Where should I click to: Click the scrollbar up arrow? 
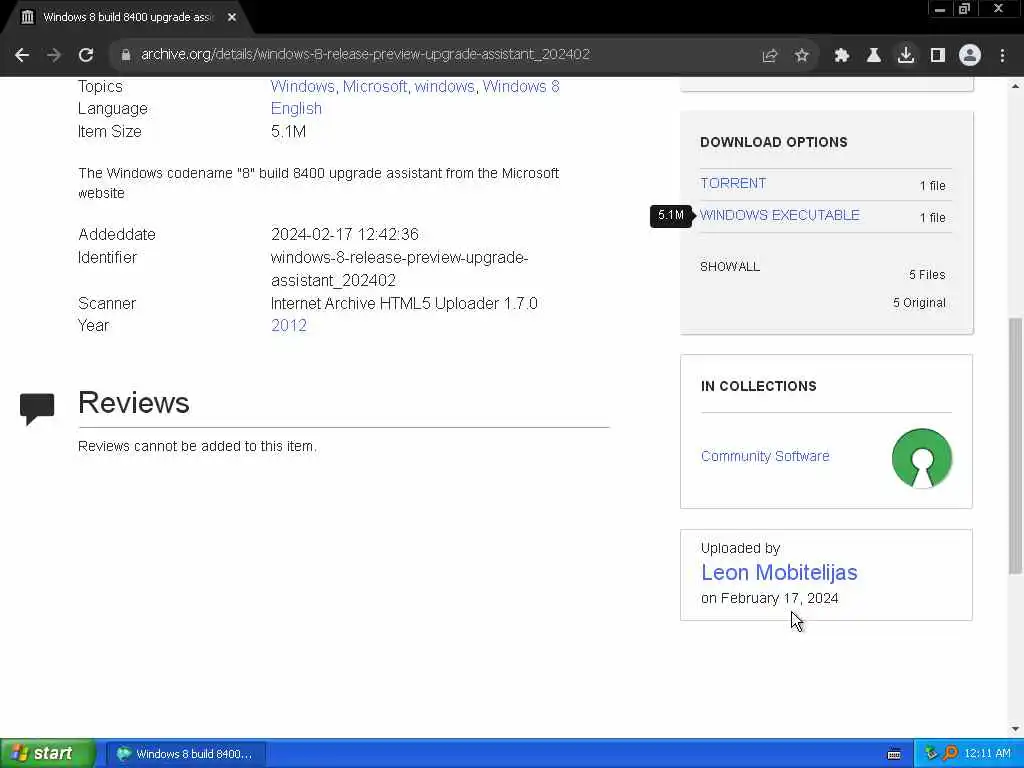[1015, 86]
